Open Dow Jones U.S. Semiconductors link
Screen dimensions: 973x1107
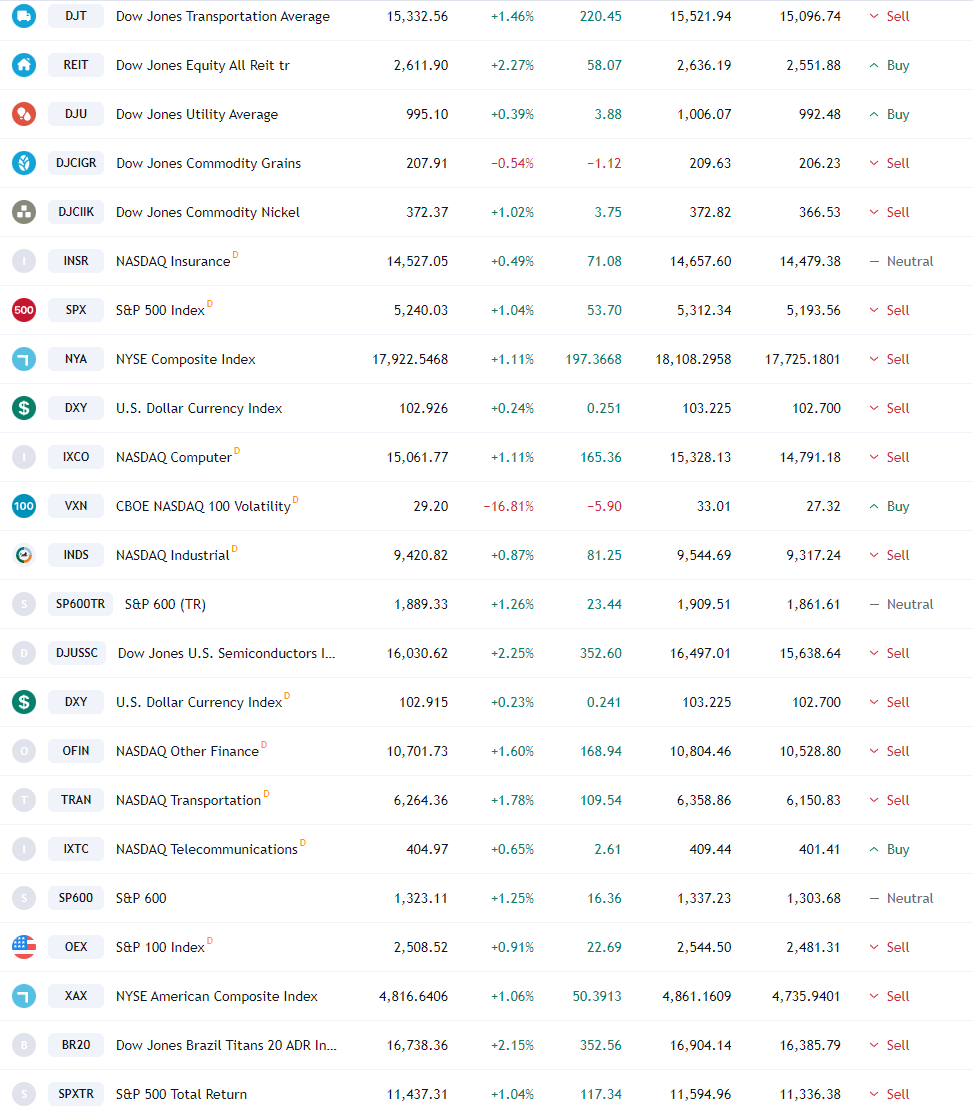point(227,653)
